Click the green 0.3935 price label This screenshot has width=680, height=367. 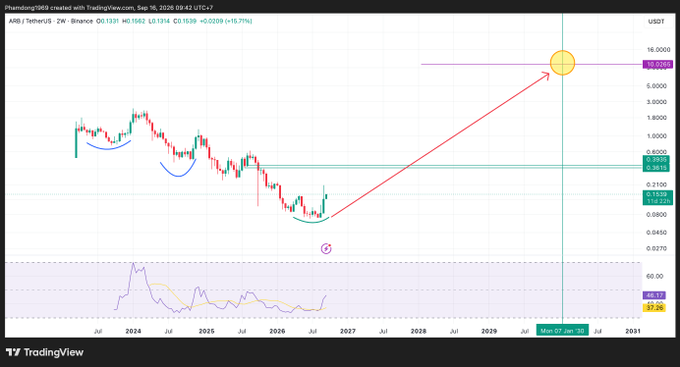point(657,160)
